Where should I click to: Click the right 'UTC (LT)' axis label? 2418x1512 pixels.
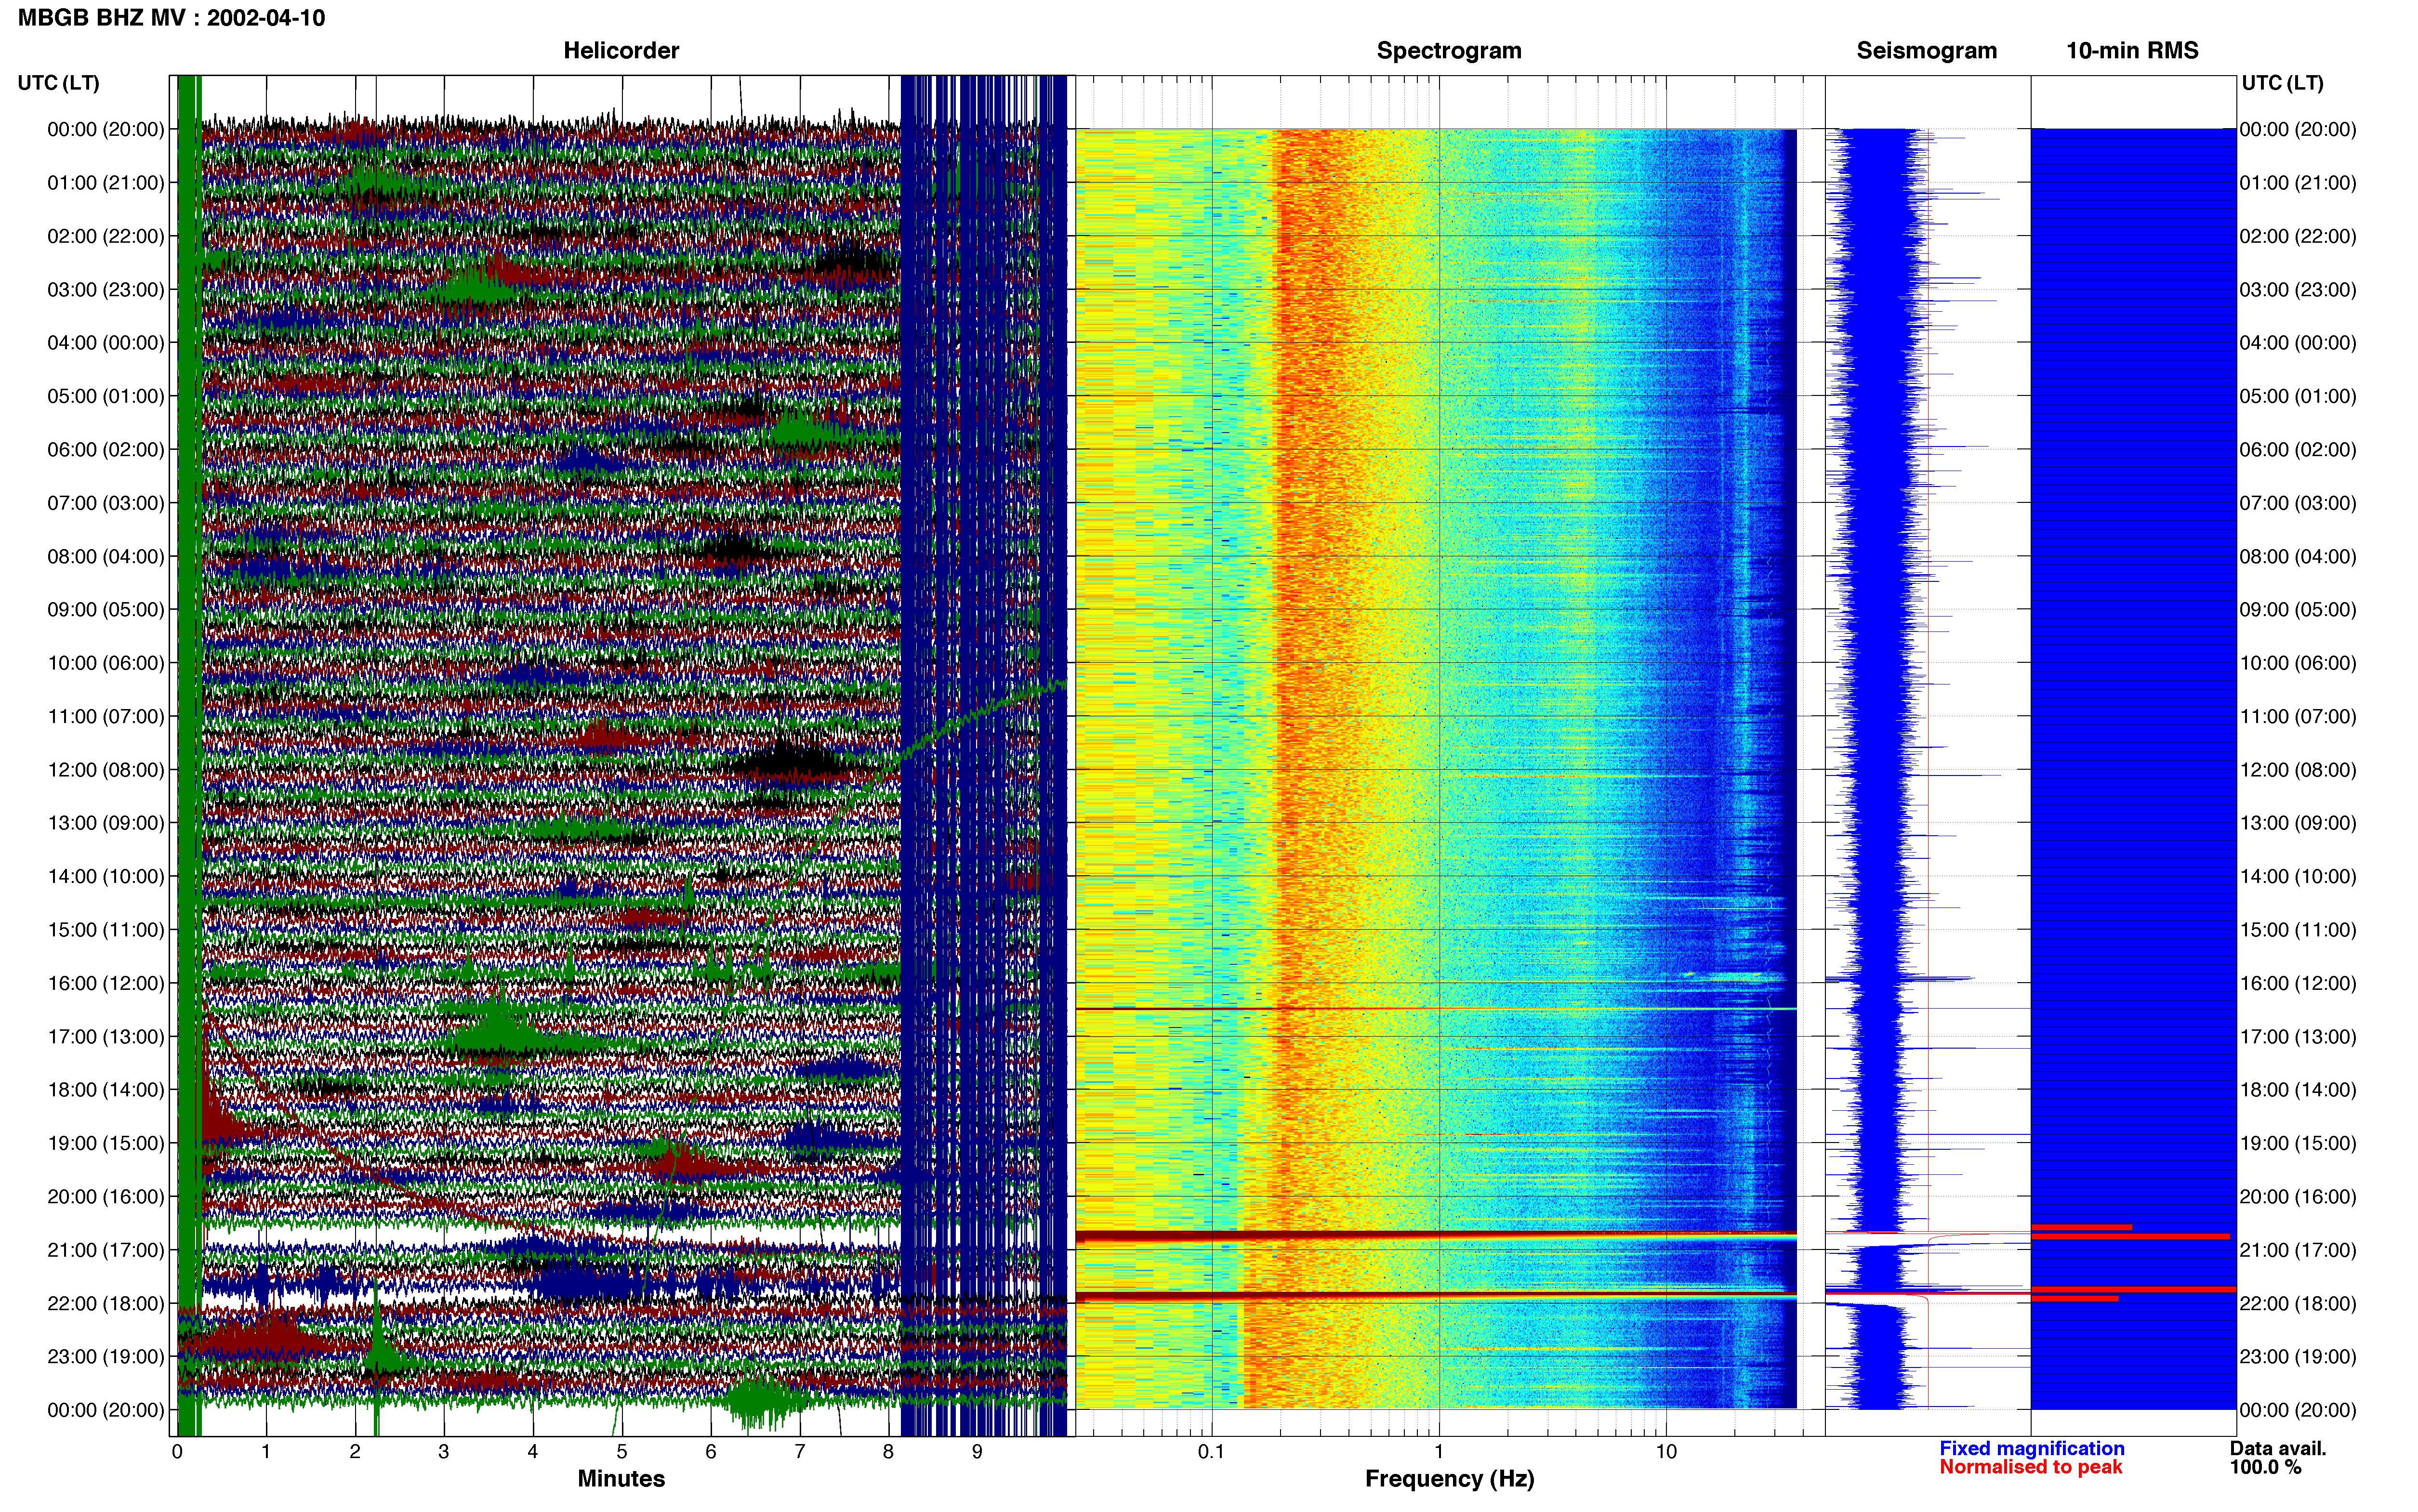point(2282,83)
